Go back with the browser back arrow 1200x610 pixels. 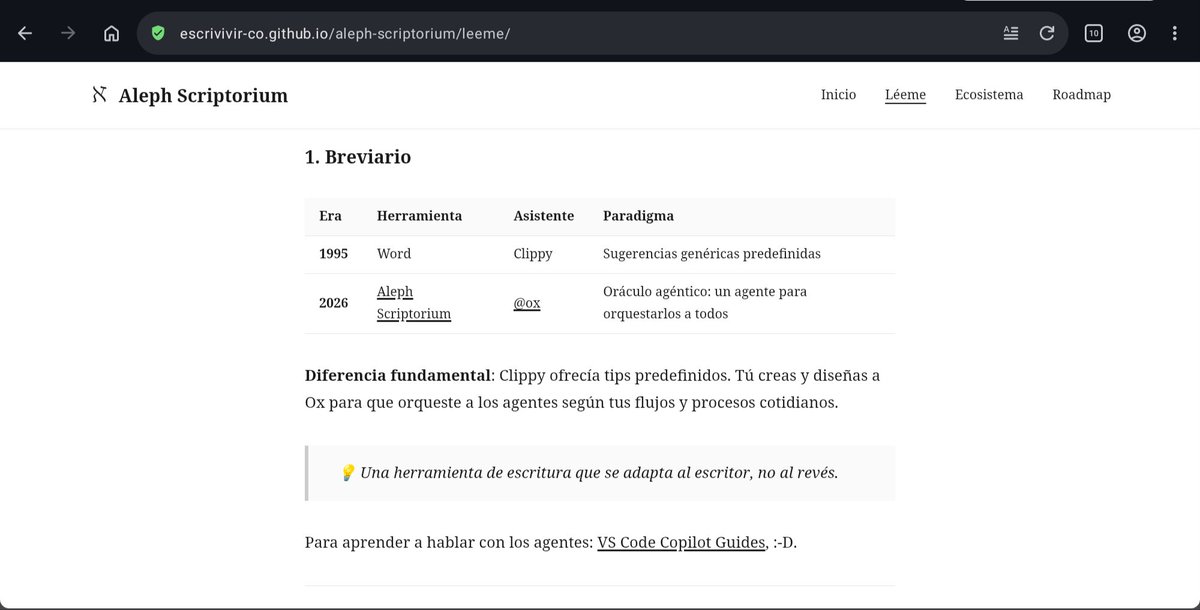tap(25, 33)
